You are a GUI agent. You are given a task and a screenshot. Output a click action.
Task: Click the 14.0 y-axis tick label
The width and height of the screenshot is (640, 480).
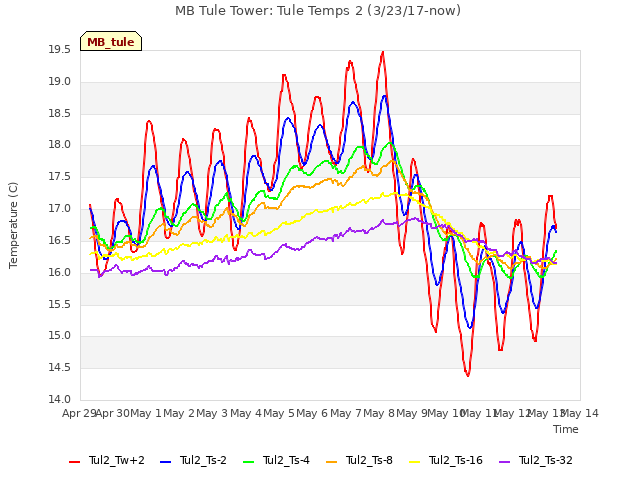(60, 400)
